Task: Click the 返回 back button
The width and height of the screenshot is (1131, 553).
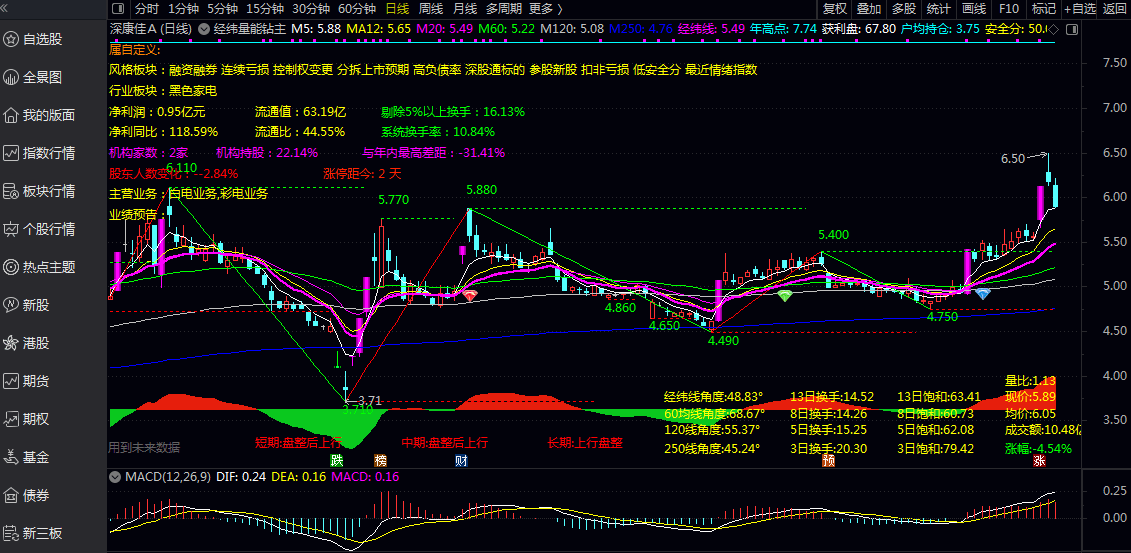Action: click(x=1114, y=9)
